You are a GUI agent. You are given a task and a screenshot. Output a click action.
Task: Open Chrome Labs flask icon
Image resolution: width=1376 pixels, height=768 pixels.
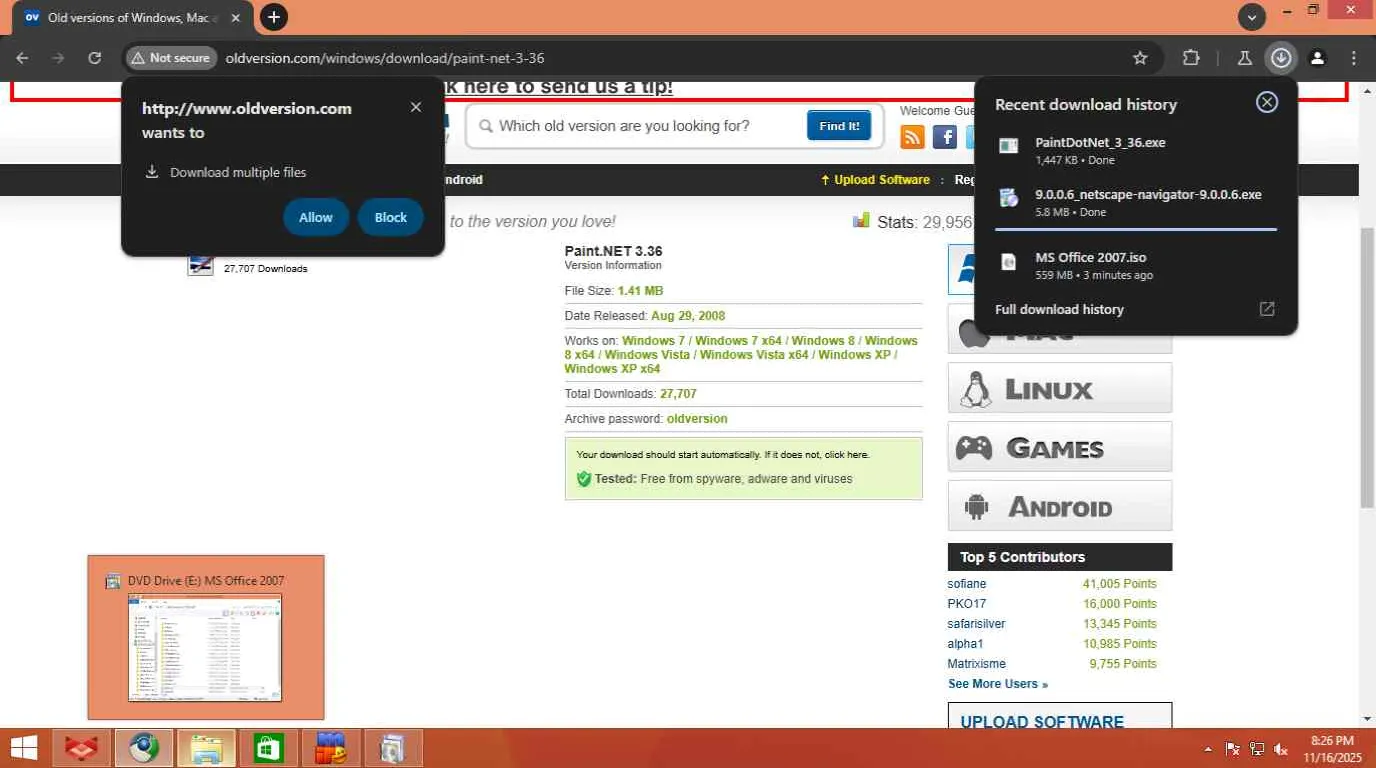pyautogui.click(x=1245, y=58)
